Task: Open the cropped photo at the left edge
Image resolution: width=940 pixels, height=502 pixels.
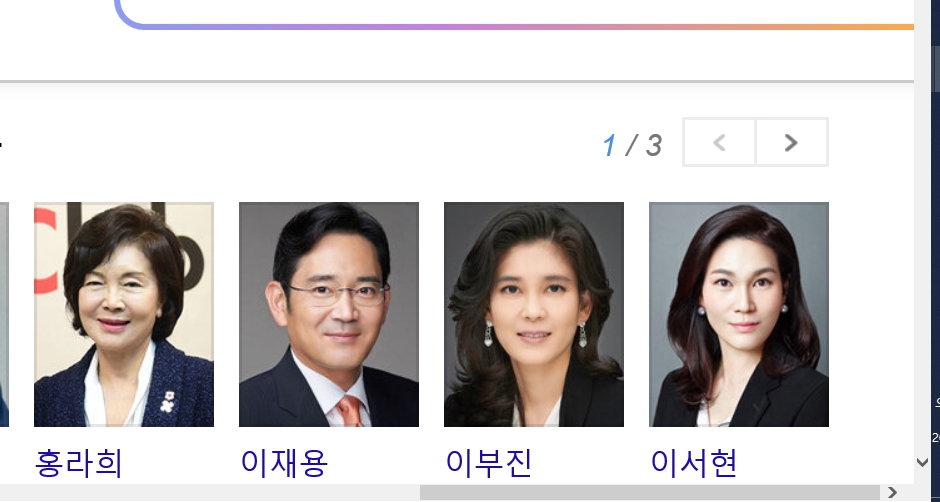Action: click(4, 314)
